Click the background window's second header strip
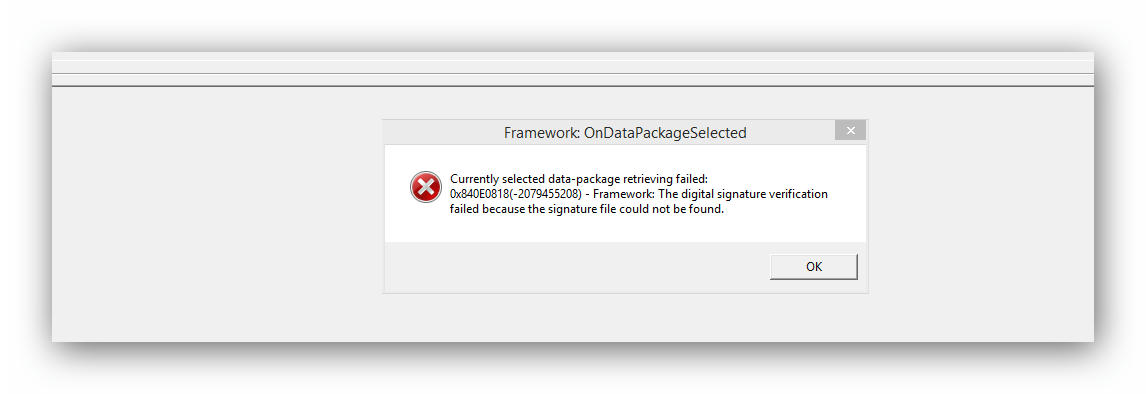This screenshot has height=394, width=1146. pyautogui.click(x=572, y=80)
